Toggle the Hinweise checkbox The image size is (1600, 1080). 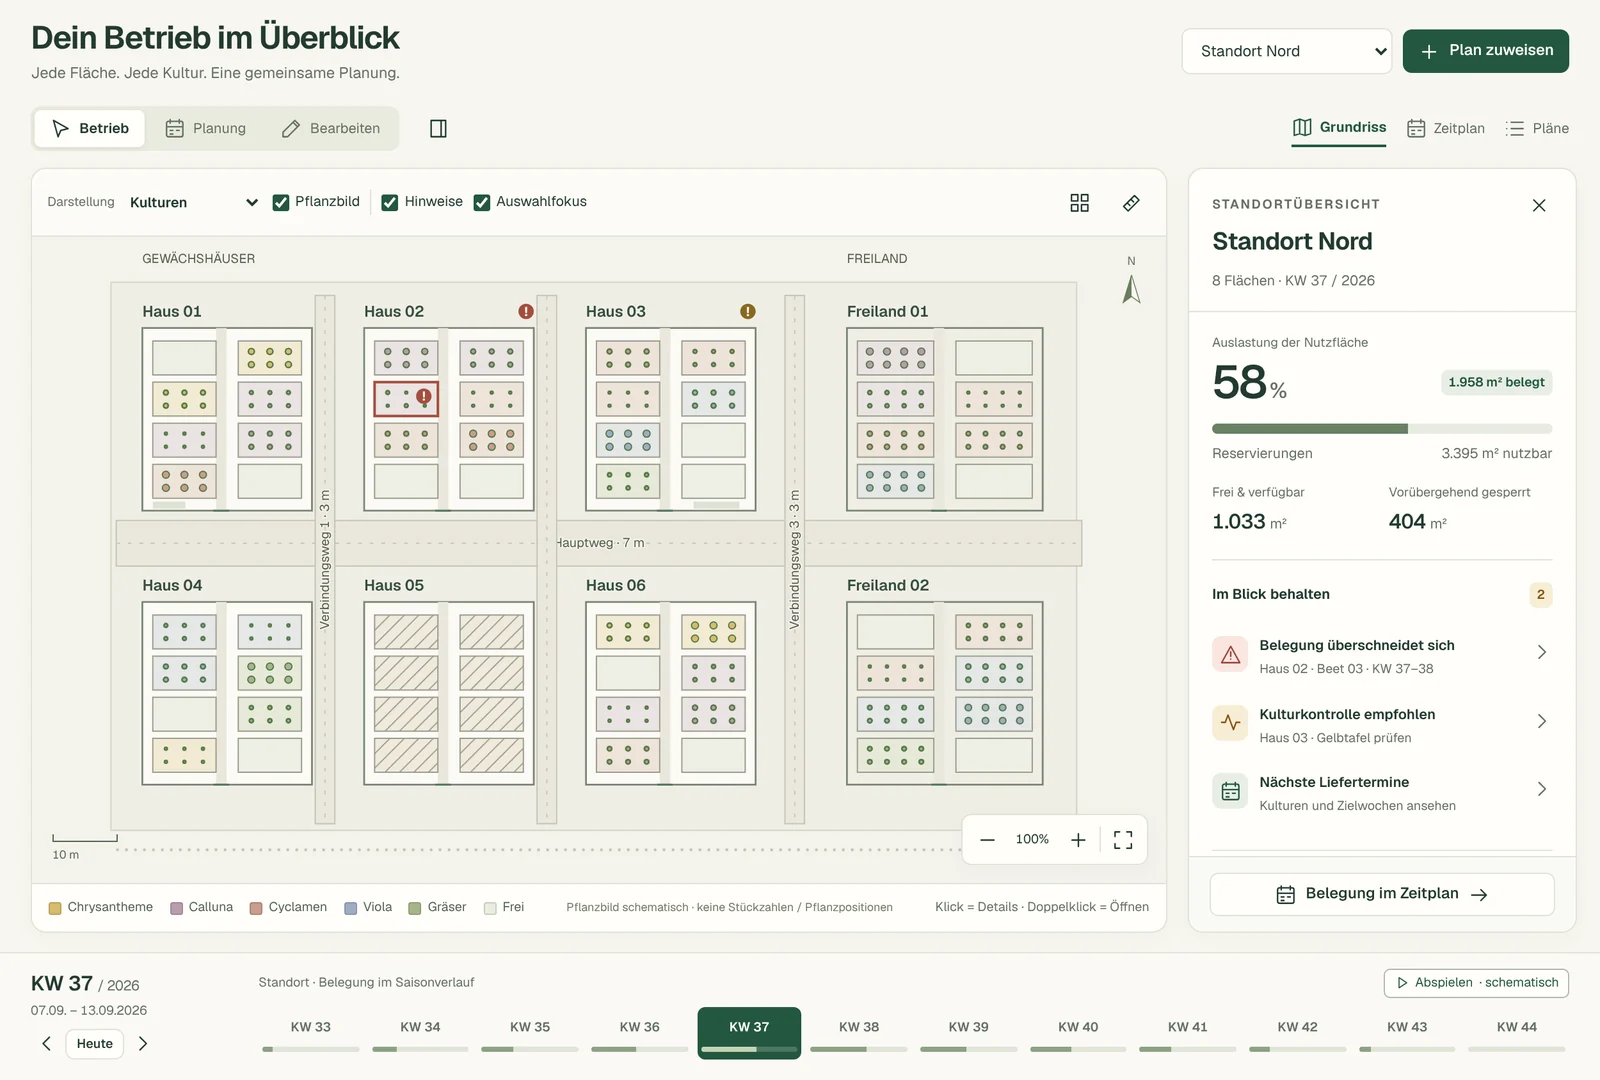pyautogui.click(x=390, y=202)
